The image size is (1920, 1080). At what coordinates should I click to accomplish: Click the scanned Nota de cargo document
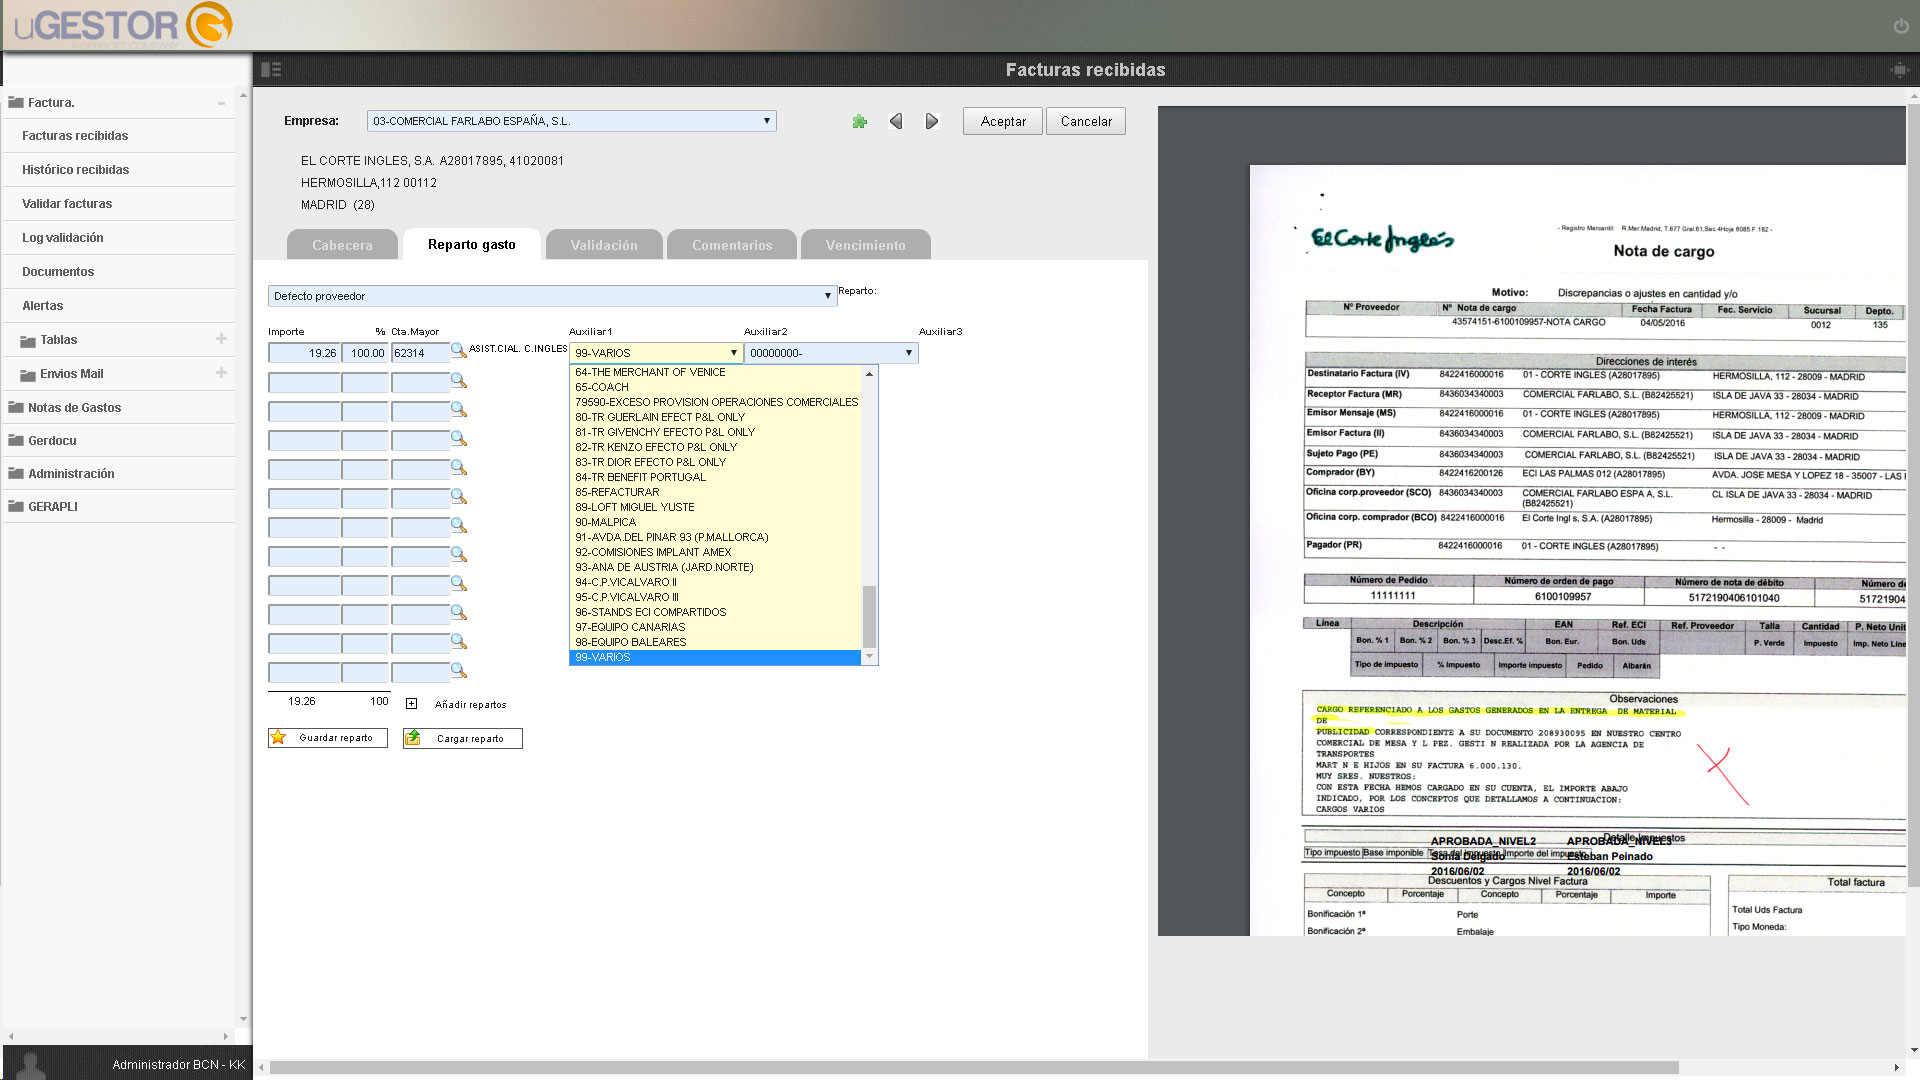(1578, 550)
